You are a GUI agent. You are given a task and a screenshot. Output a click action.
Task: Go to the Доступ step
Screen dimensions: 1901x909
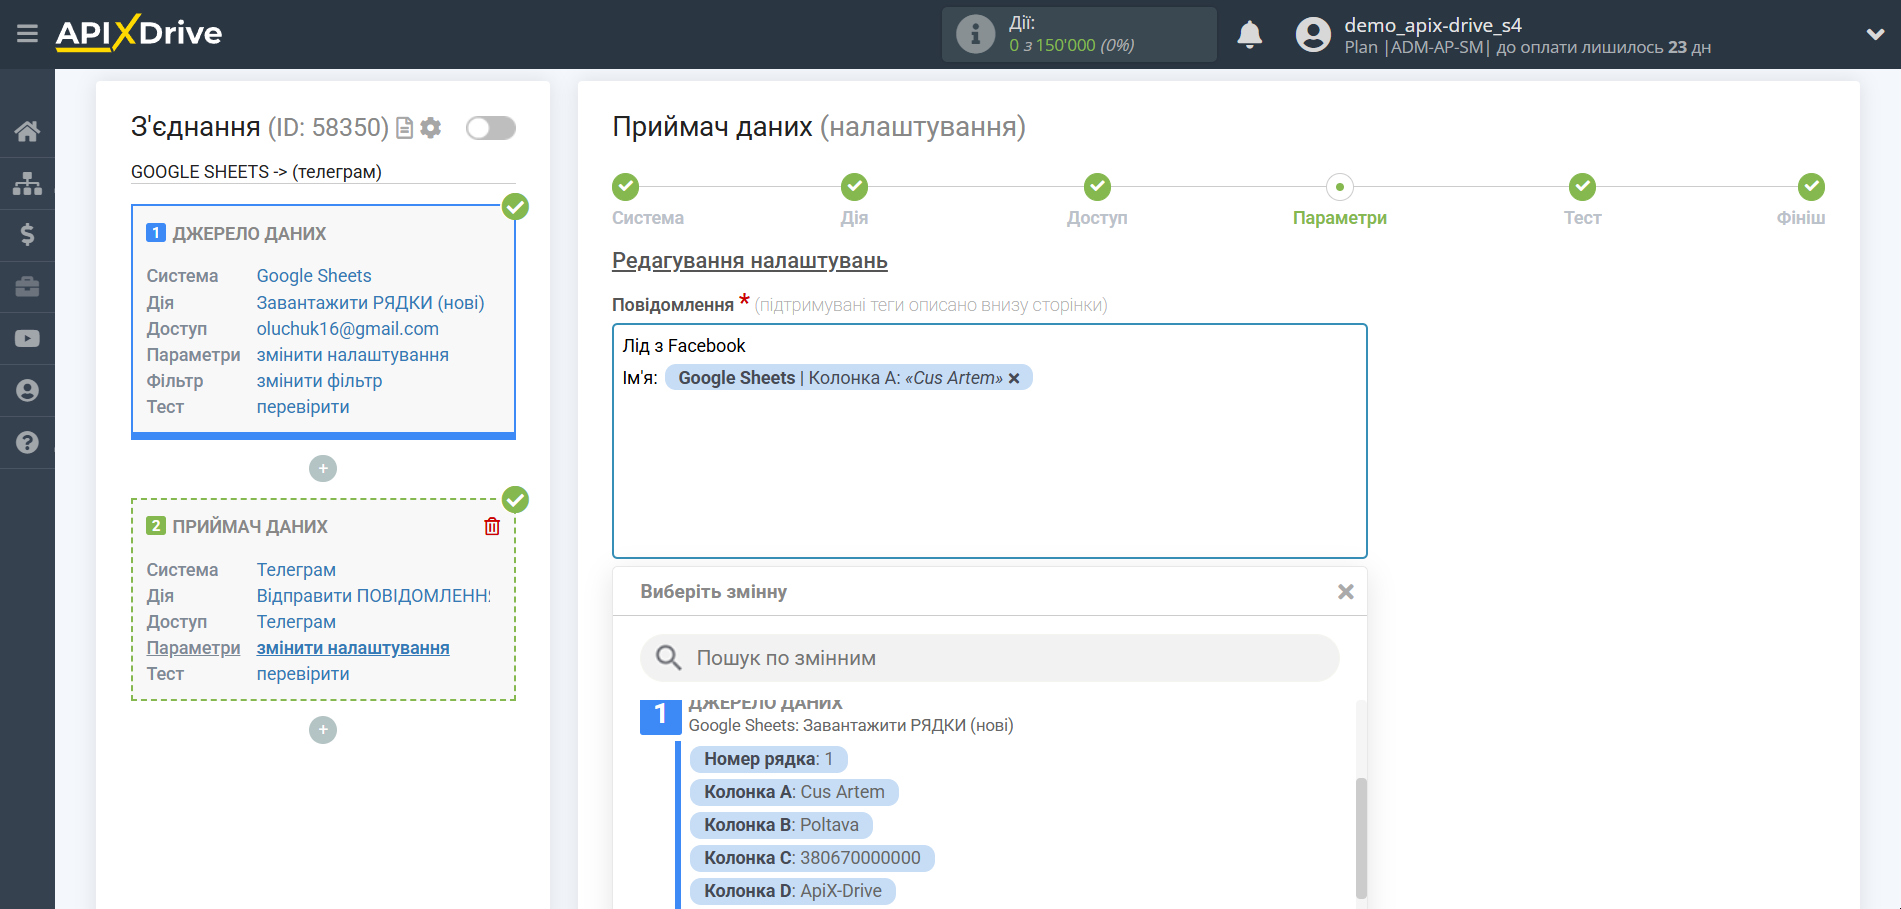click(x=1097, y=188)
